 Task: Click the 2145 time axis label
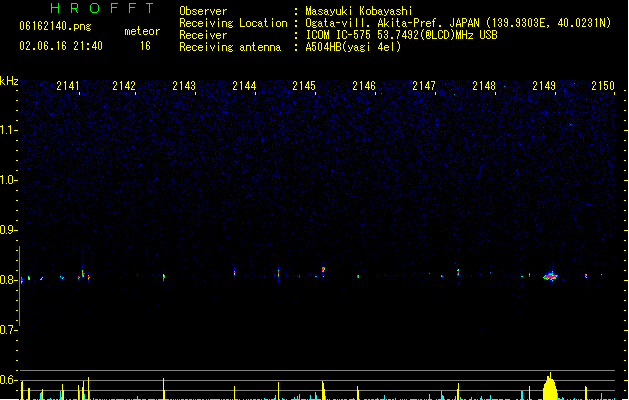(x=304, y=86)
